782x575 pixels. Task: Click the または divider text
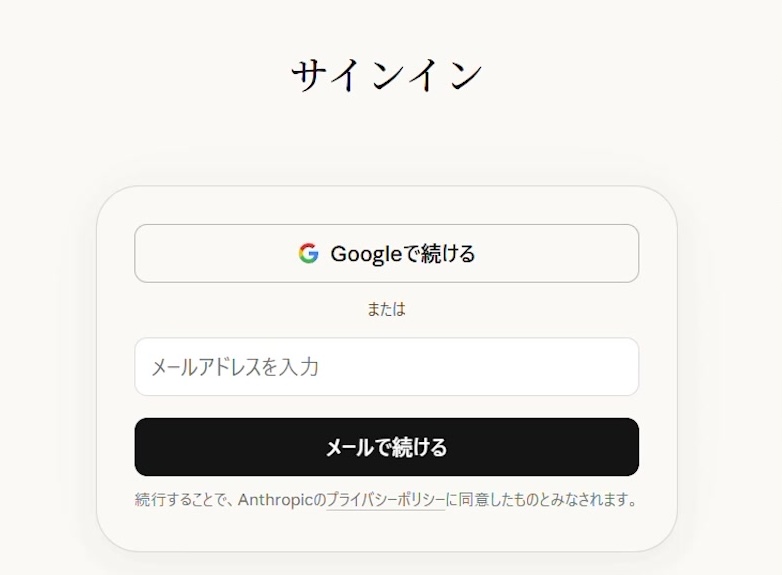point(386,309)
